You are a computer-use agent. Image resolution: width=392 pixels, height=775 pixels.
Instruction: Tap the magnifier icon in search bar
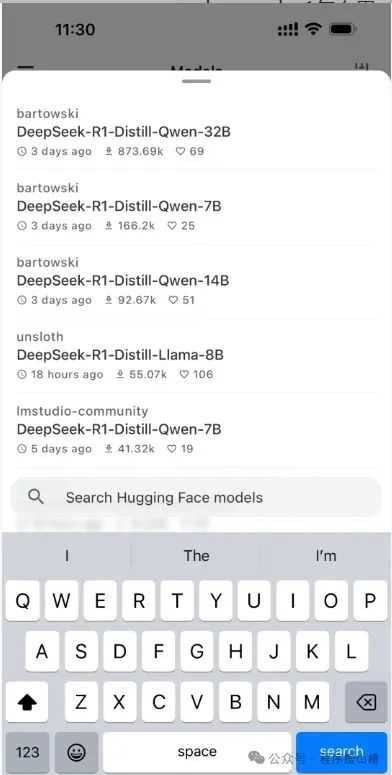[x=36, y=496]
